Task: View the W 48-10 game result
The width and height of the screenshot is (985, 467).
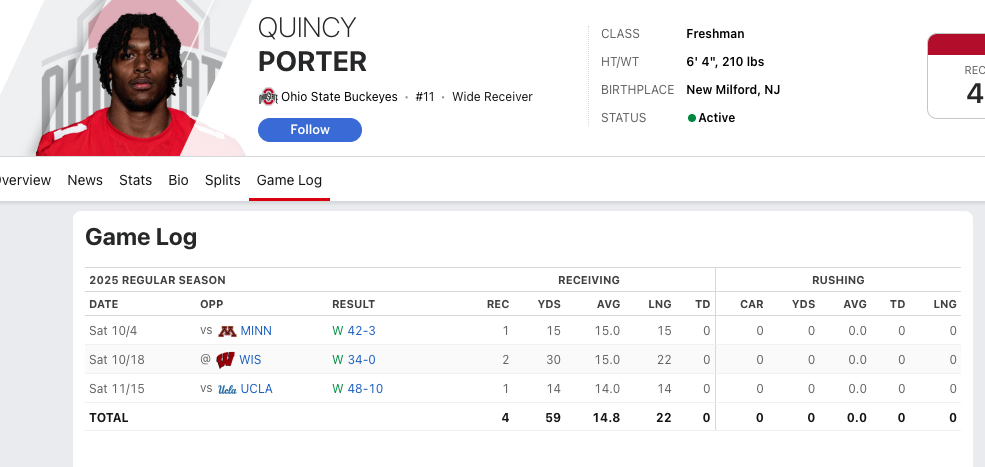Action: [357, 389]
